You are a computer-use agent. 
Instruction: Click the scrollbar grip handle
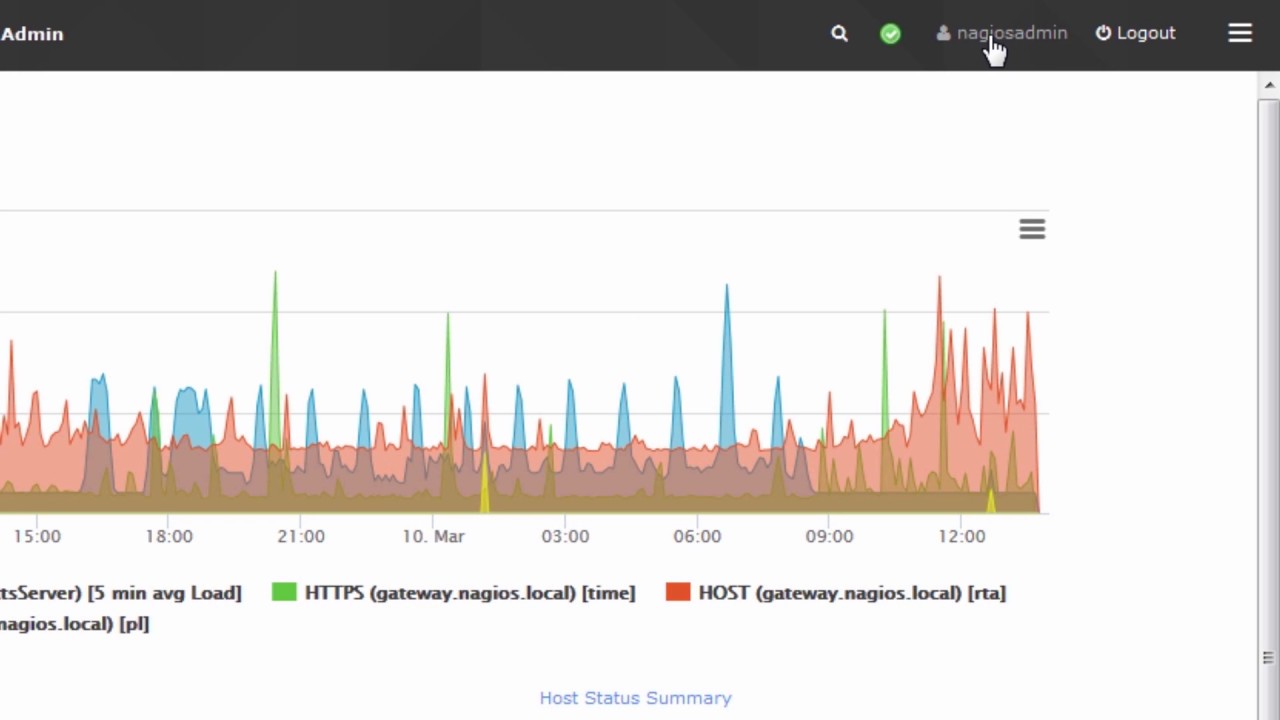click(1268, 657)
